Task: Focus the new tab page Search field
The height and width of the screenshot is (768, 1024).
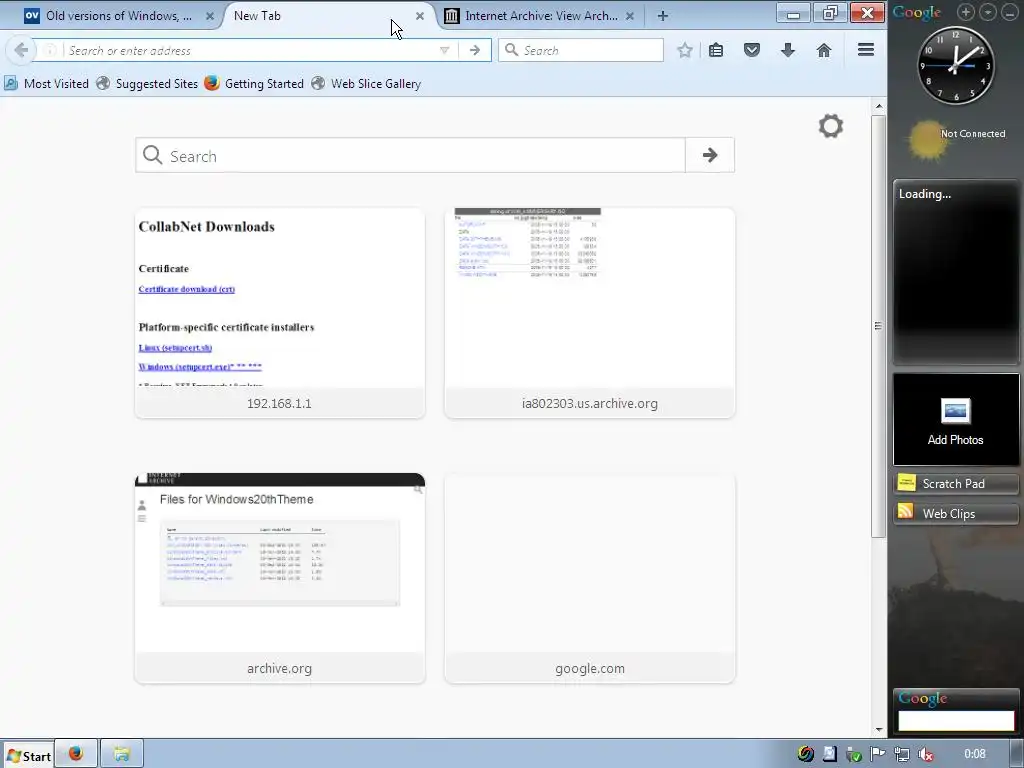Action: pos(410,155)
